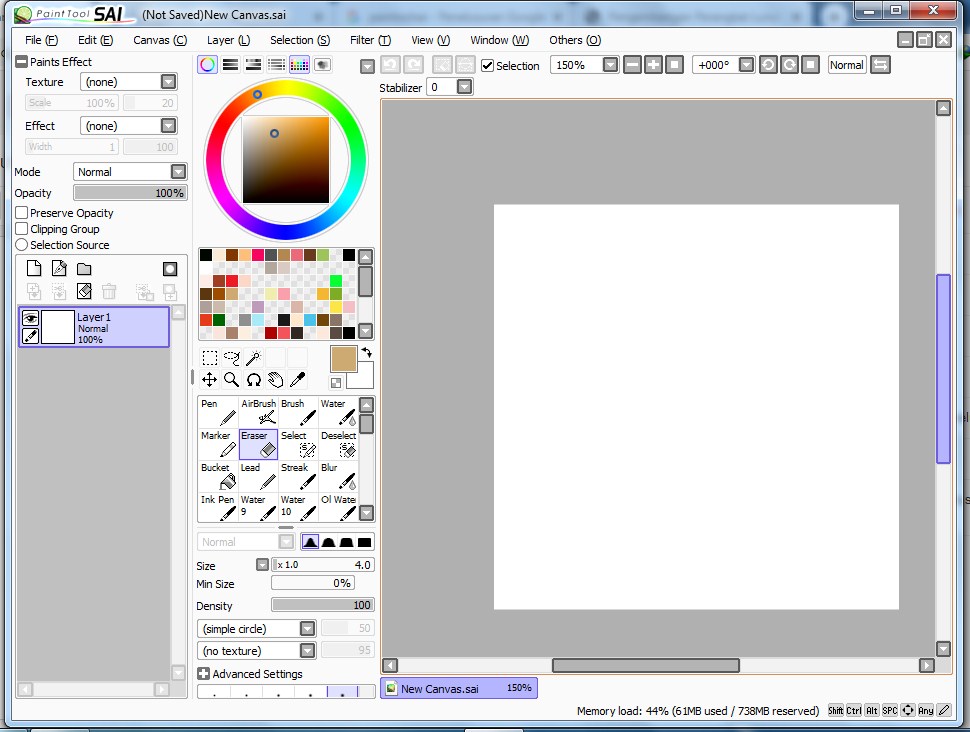This screenshot has width=970, height=732.
Task: Pick the Hand tool for panning
Action: [277, 380]
